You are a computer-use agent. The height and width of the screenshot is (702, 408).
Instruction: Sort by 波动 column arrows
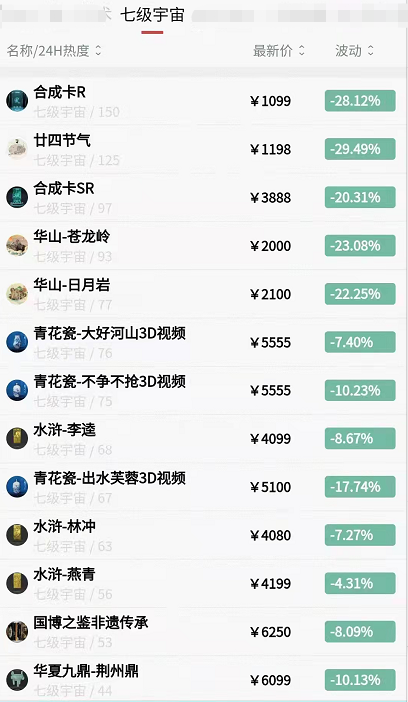(370, 51)
